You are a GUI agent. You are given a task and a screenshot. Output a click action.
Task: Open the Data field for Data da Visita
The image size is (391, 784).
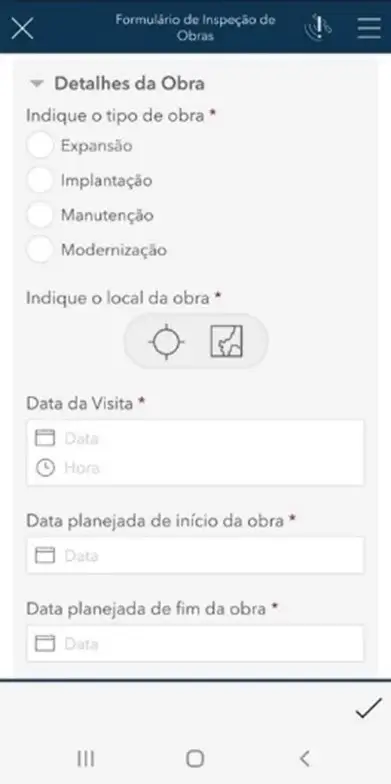click(x=195, y=438)
